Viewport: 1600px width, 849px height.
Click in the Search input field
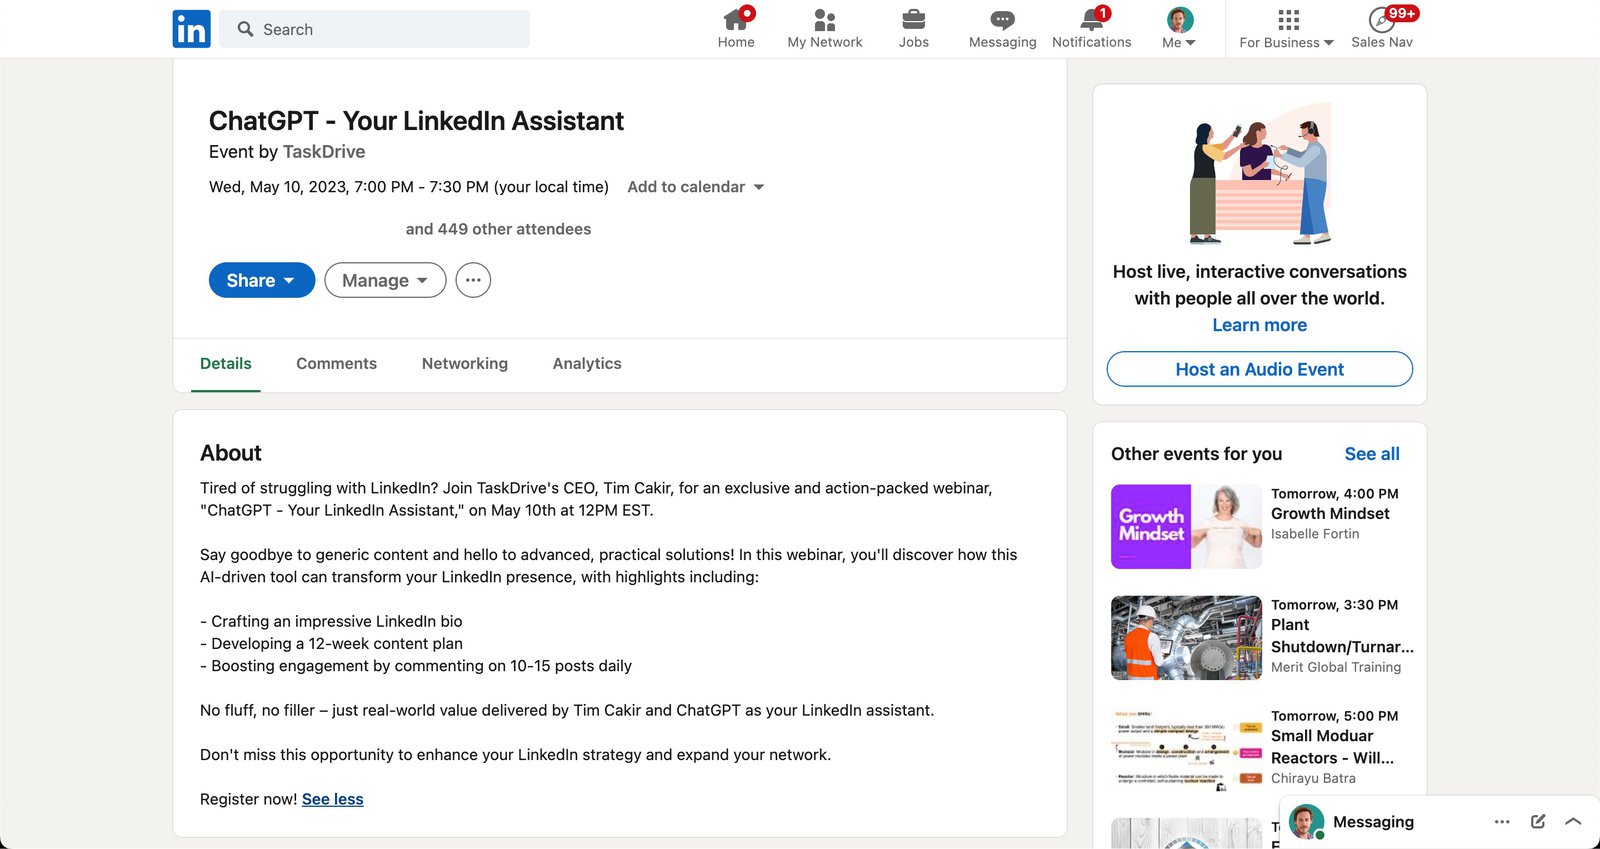point(375,29)
